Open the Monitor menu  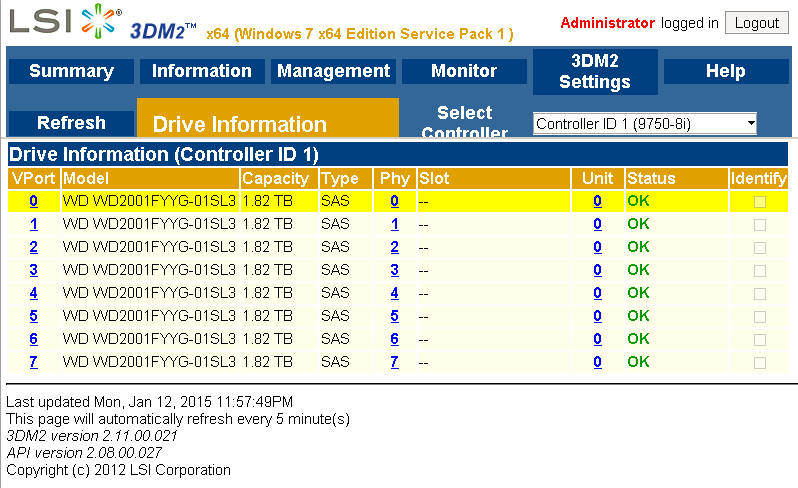[x=464, y=71]
